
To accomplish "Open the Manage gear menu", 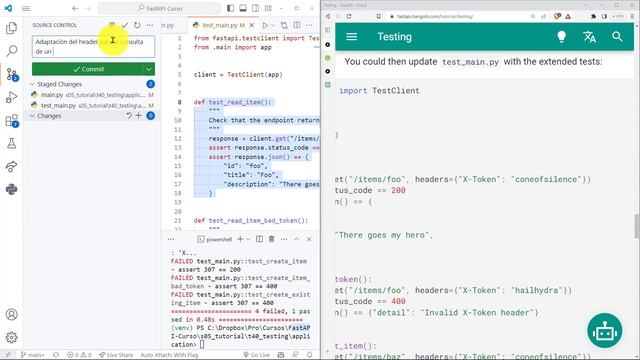I will click(11, 338).
